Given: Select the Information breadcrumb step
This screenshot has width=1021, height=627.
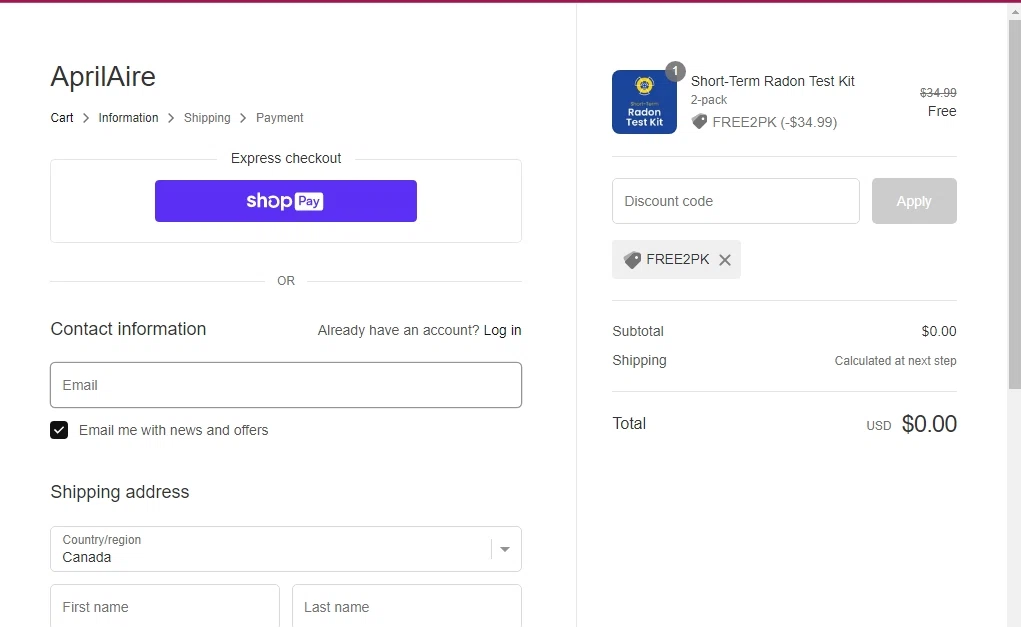Looking at the screenshot, I should coord(128,118).
